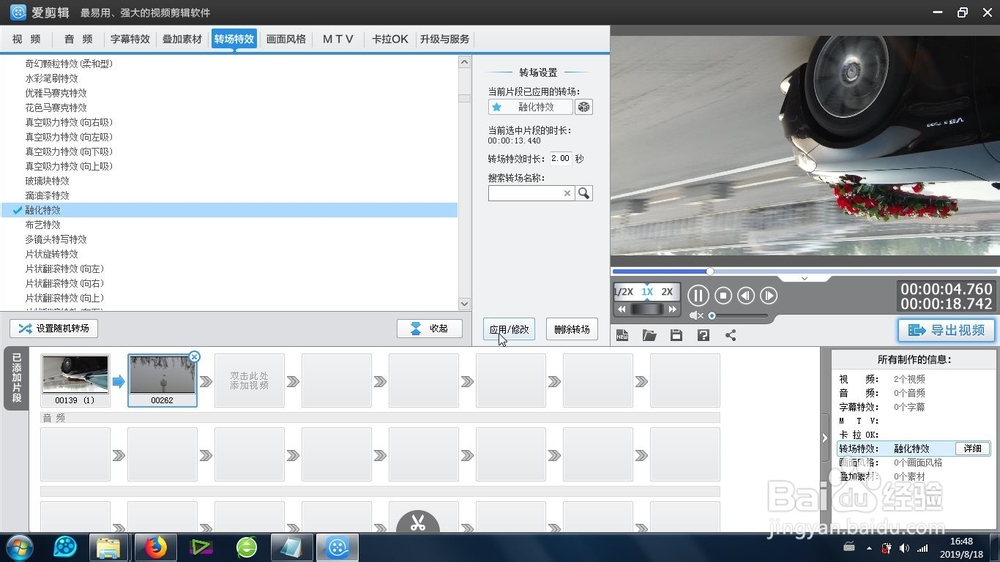
Task: Click 删除转场 button
Action: click(x=572, y=329)
